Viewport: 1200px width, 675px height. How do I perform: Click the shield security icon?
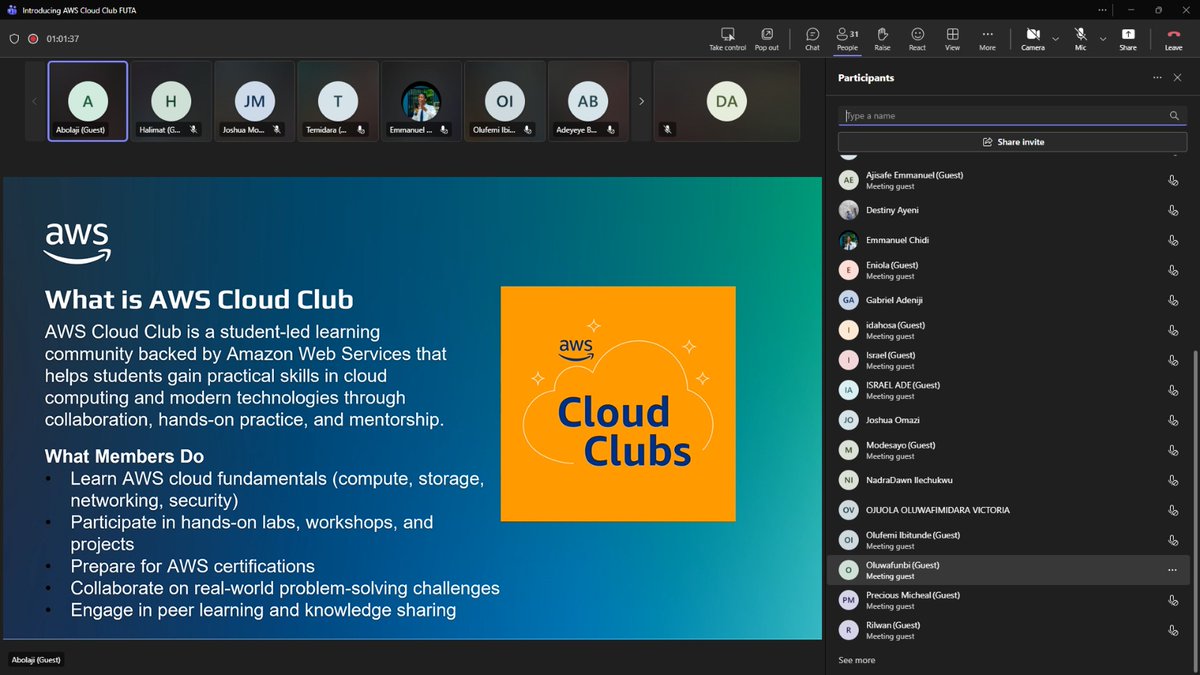(x=14, y=39)
